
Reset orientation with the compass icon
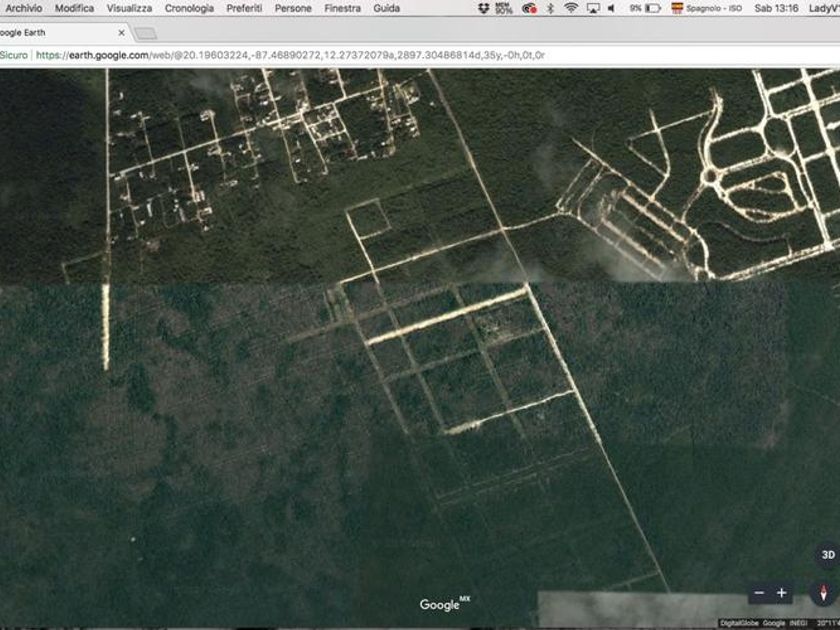coord(825,593)
